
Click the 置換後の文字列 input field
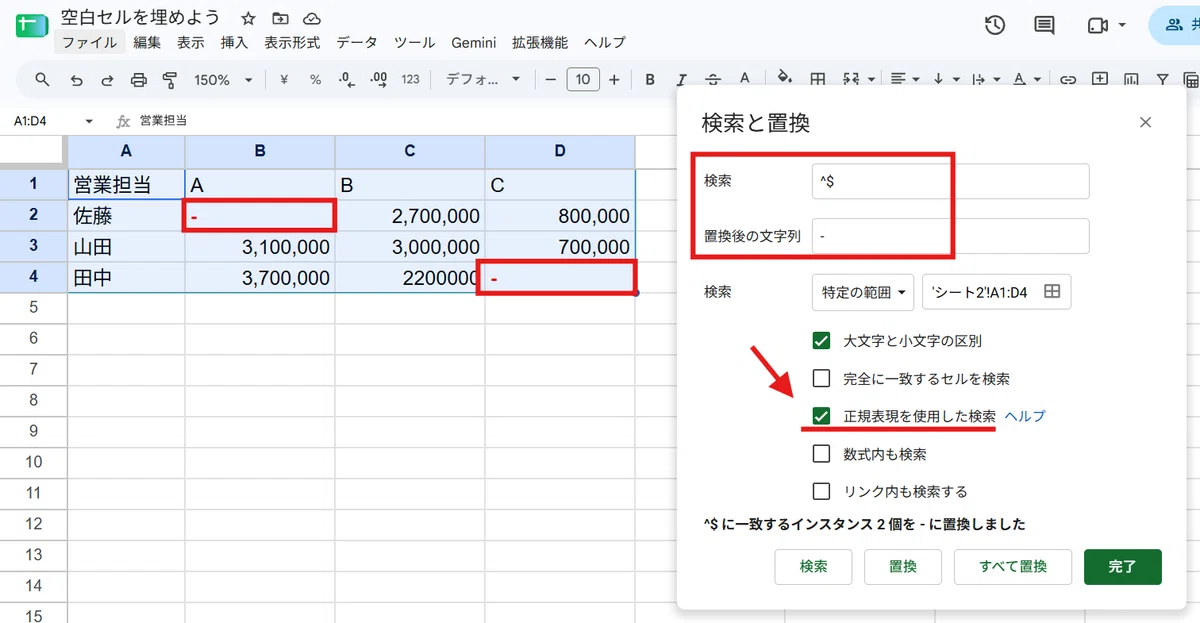point(951,236)
